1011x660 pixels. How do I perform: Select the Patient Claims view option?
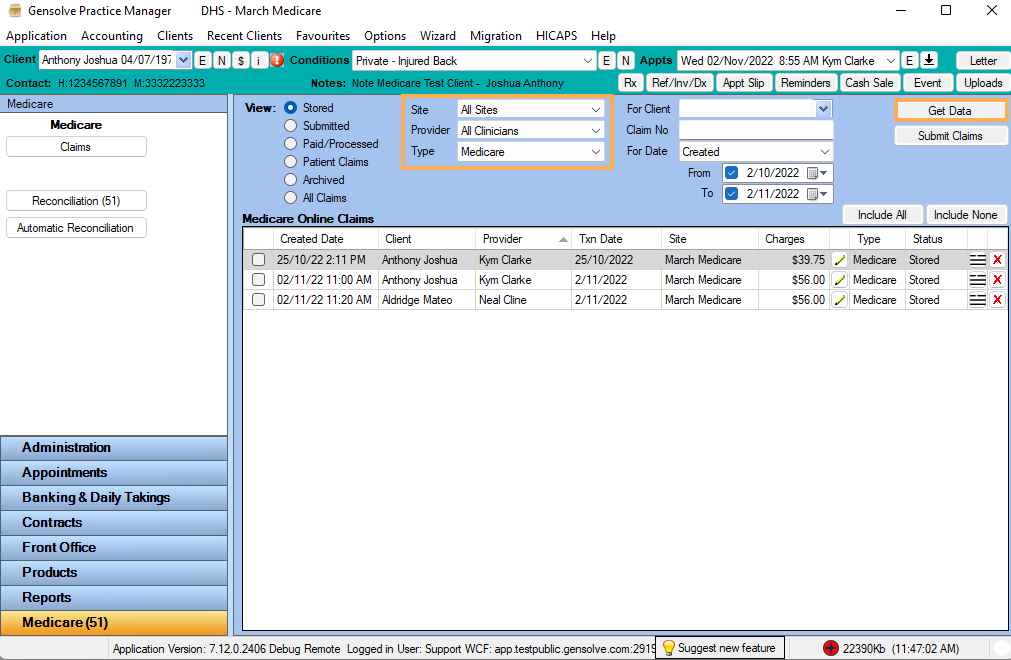291,162
